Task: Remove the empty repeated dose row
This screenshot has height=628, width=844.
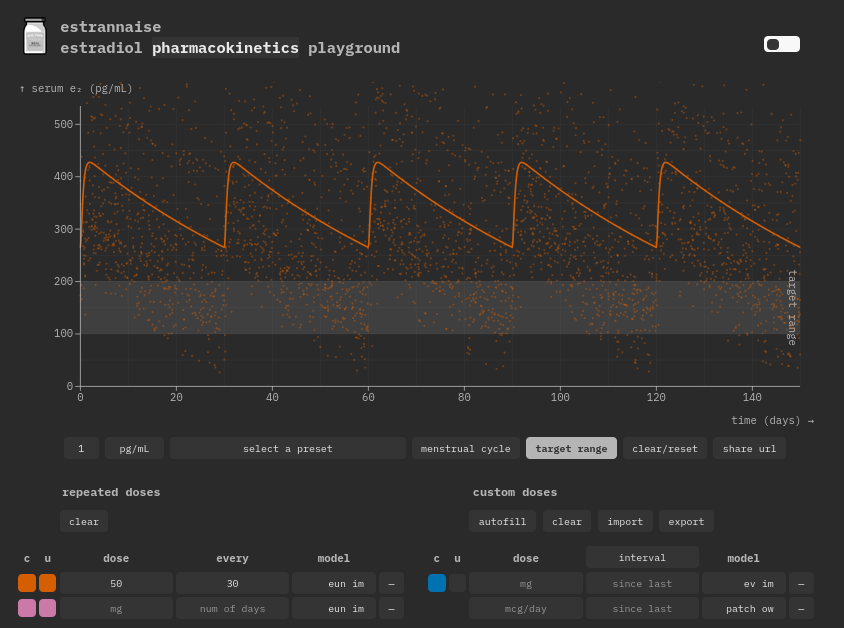Action: point(391,609)
